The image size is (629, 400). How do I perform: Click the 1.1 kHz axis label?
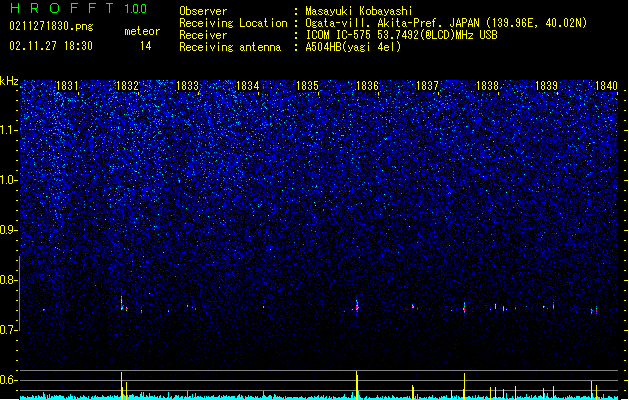pos(8,130)
